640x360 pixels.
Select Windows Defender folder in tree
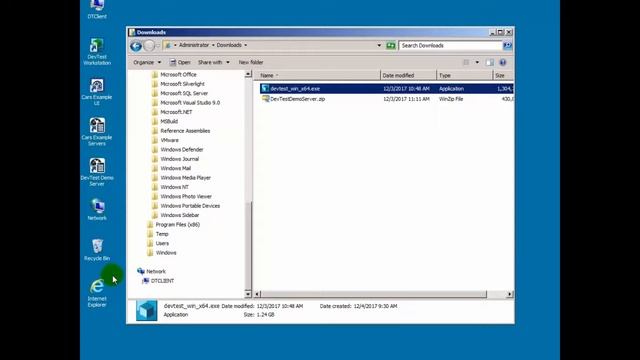(182, 149)
